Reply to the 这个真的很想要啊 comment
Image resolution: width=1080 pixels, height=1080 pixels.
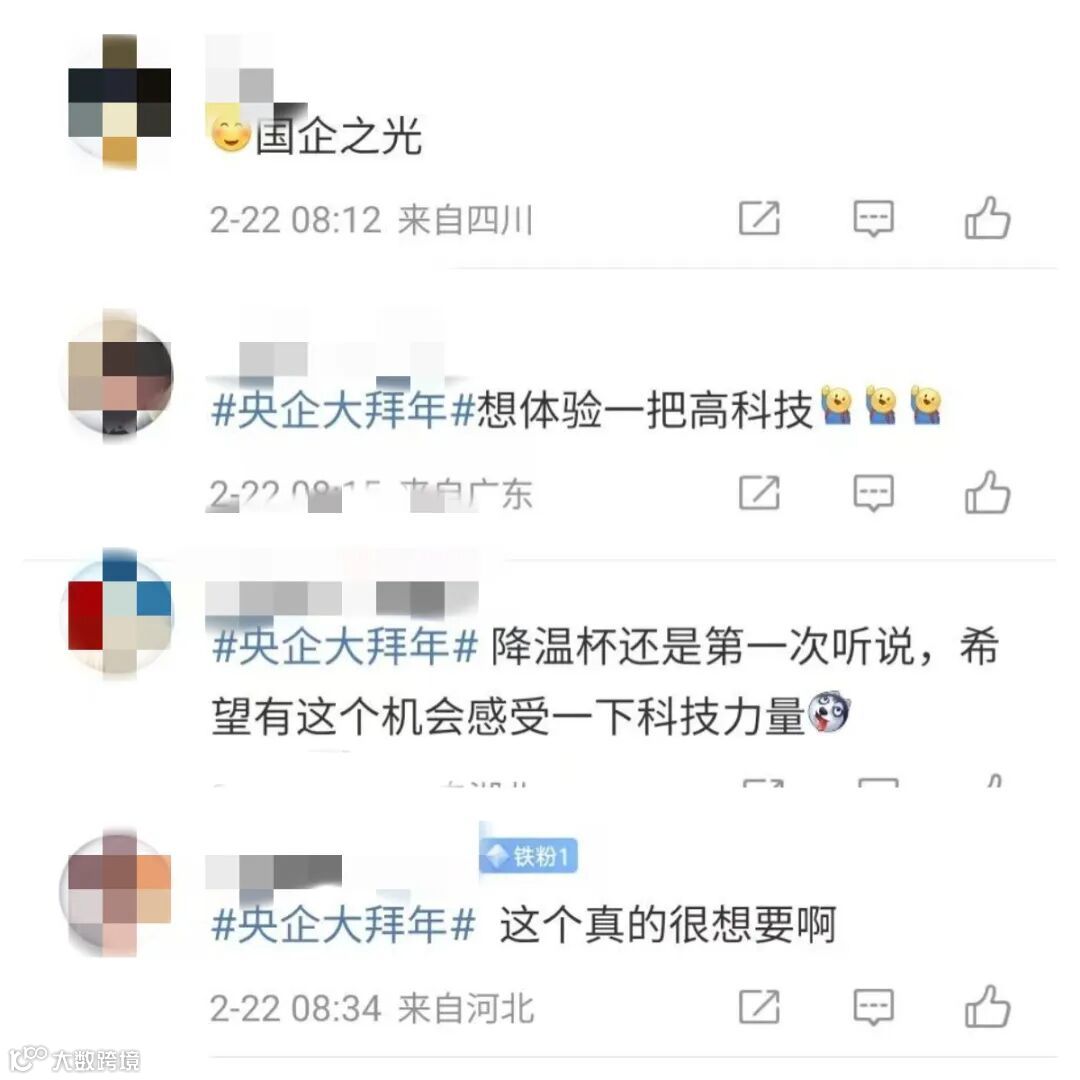pyautogui.click(x=873, y=1007)
